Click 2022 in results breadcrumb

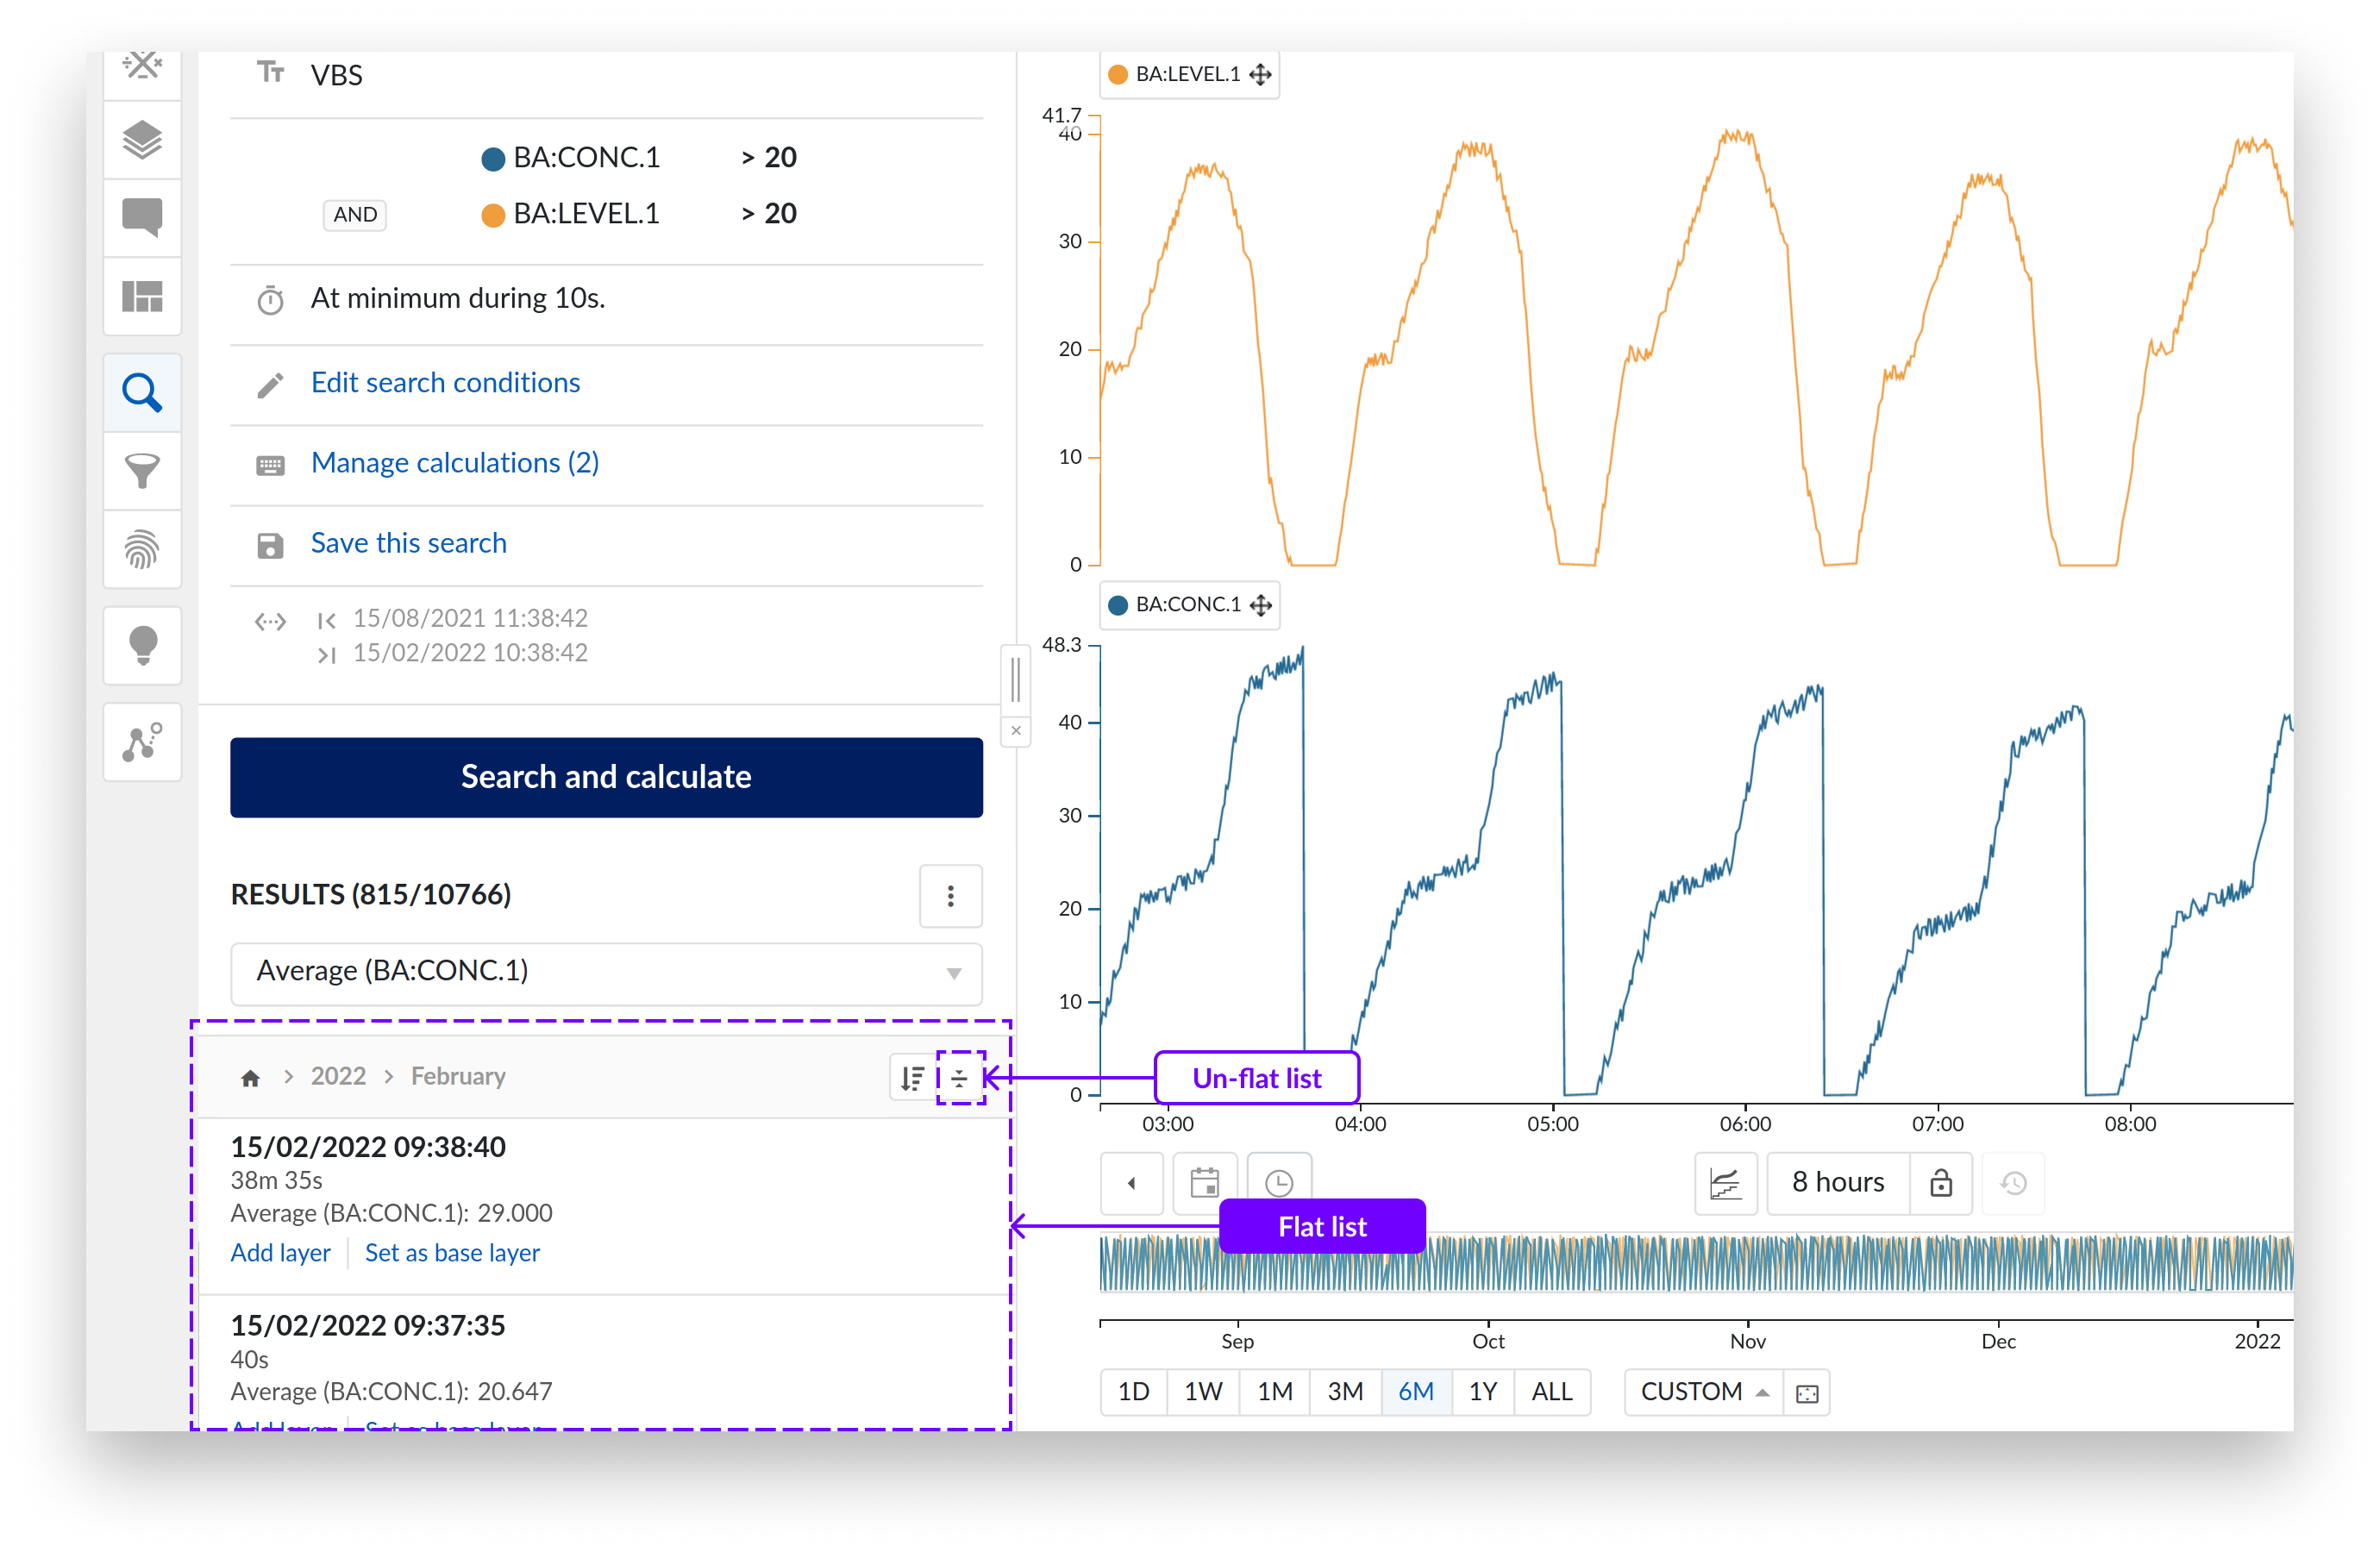click(x=338, y=1076)
